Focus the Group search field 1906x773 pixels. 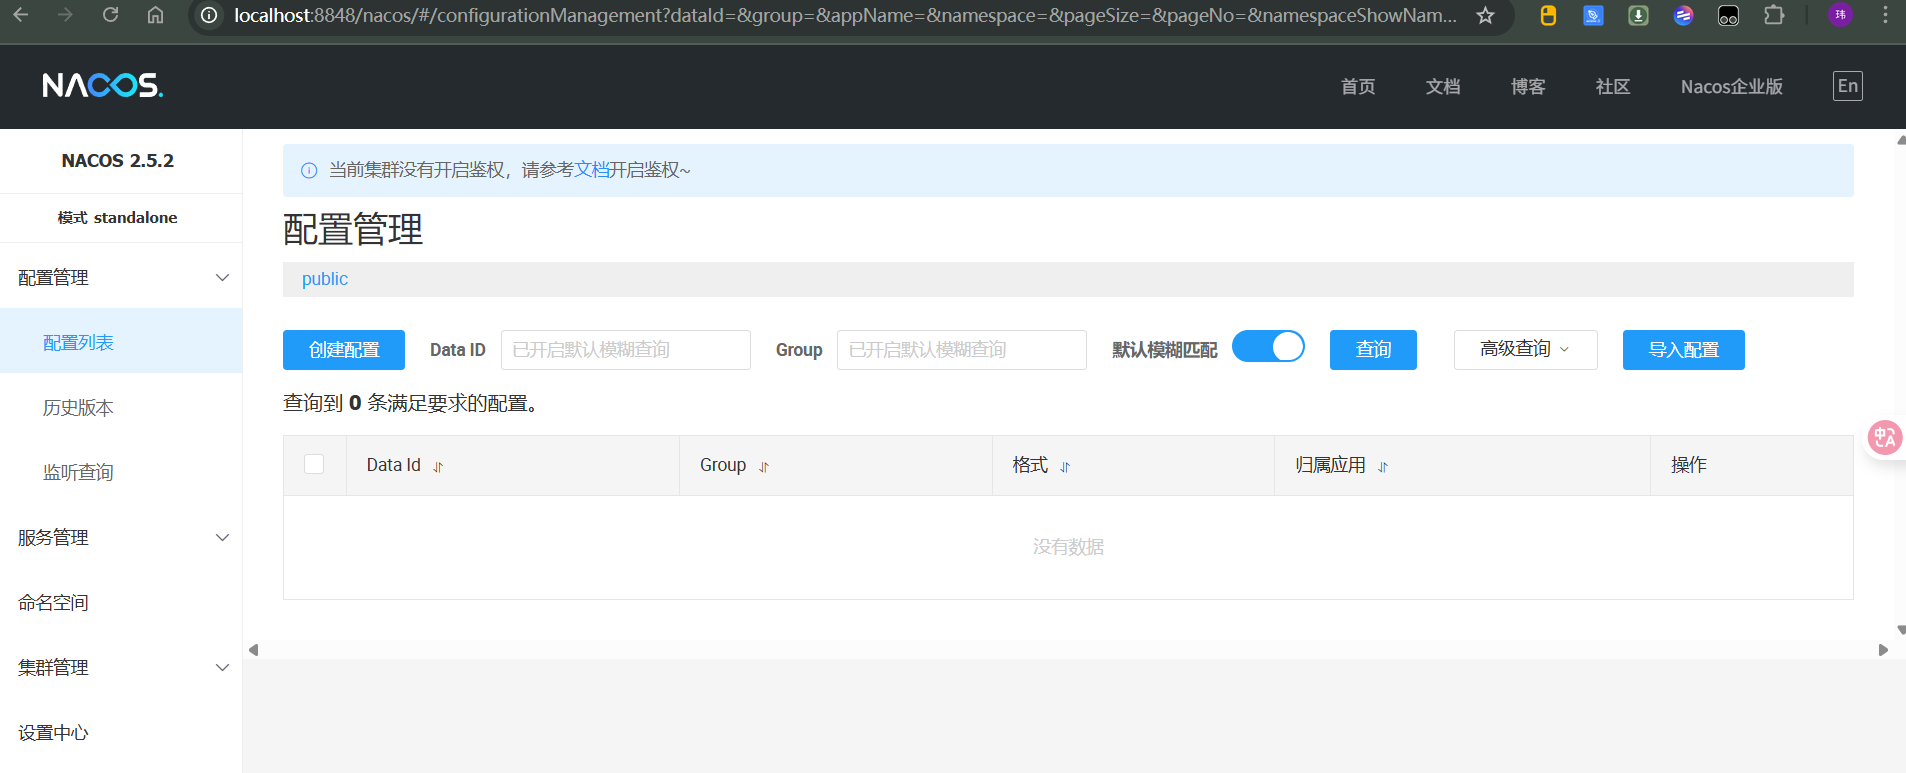[x=962, y=350]
